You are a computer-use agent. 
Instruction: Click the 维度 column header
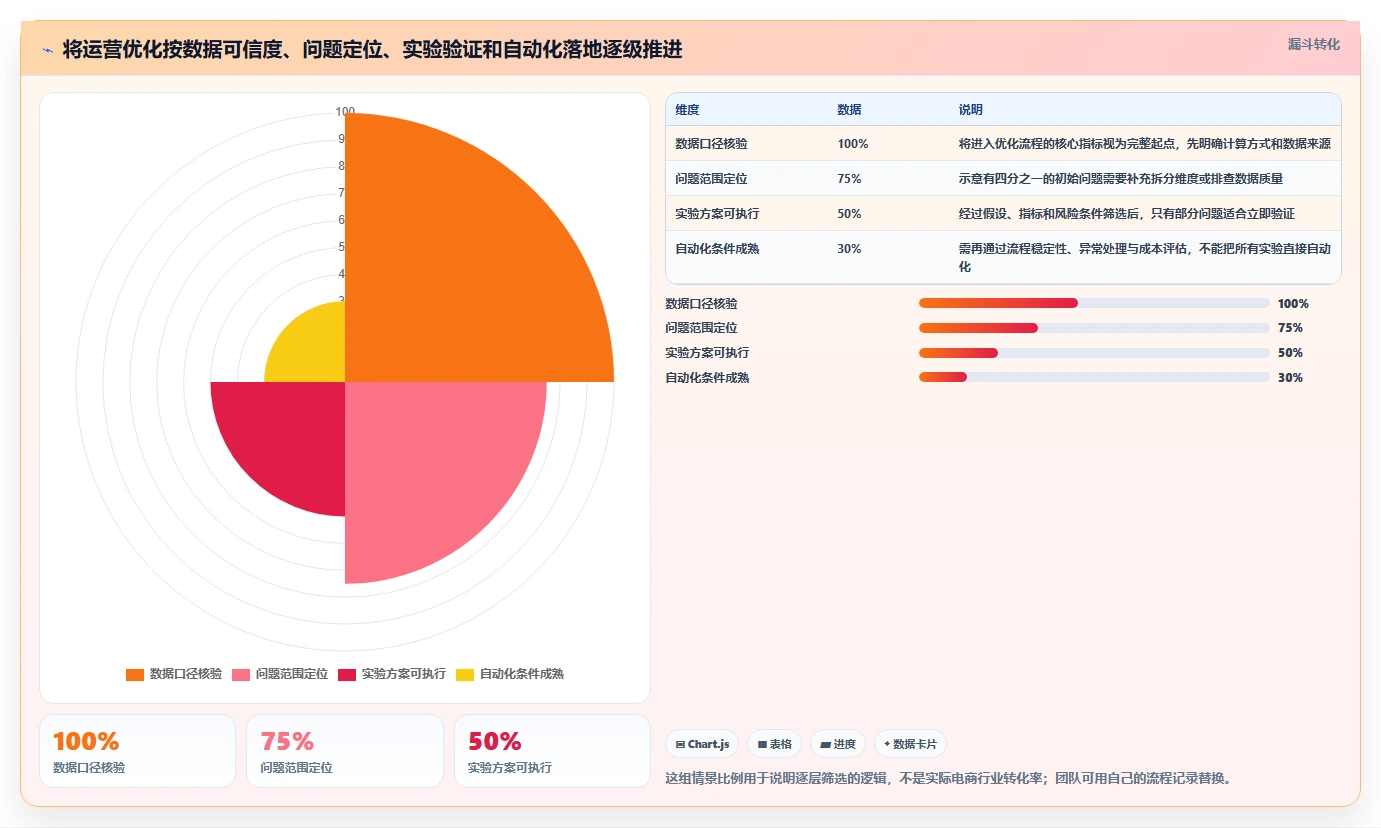(687, 110)
